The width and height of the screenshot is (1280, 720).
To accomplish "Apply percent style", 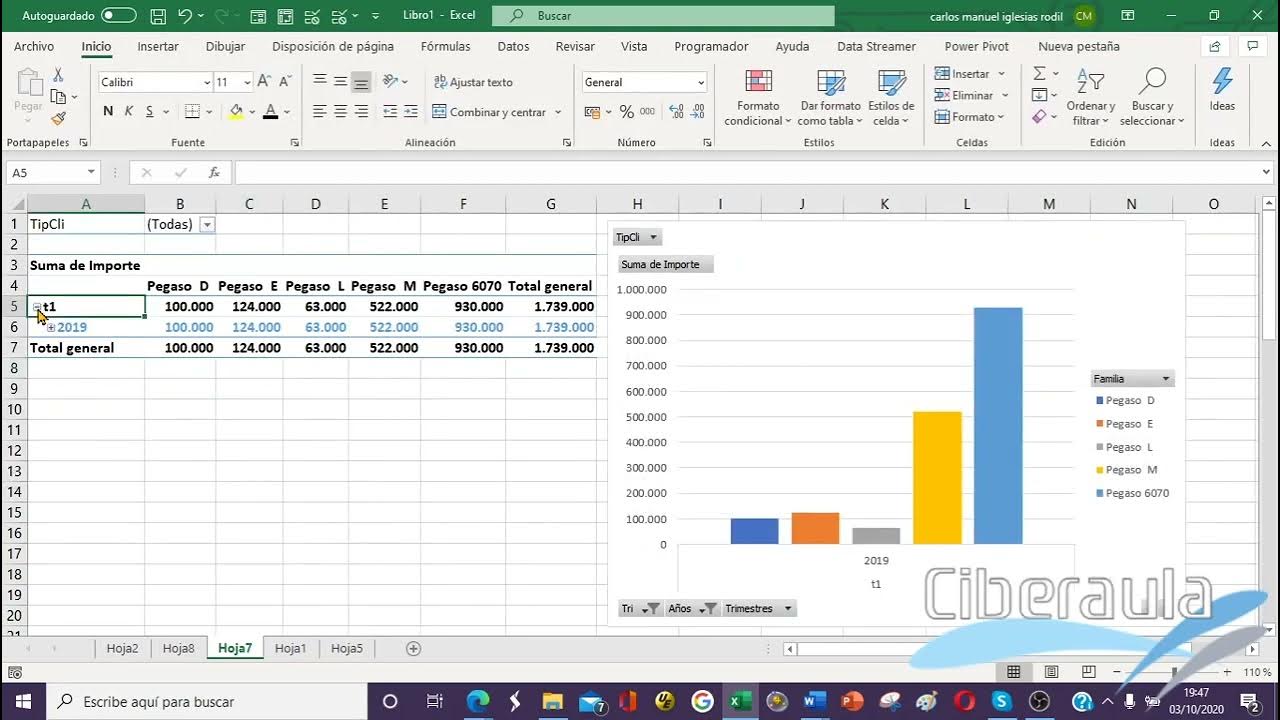I will click(x=627, y=112).
